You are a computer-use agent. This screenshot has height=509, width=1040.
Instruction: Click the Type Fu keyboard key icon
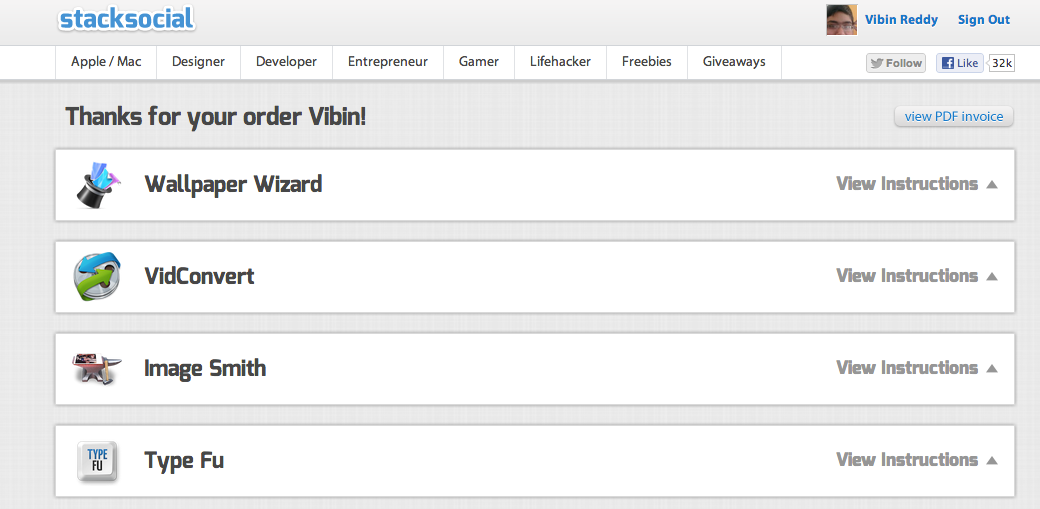[x=98, y=461]
